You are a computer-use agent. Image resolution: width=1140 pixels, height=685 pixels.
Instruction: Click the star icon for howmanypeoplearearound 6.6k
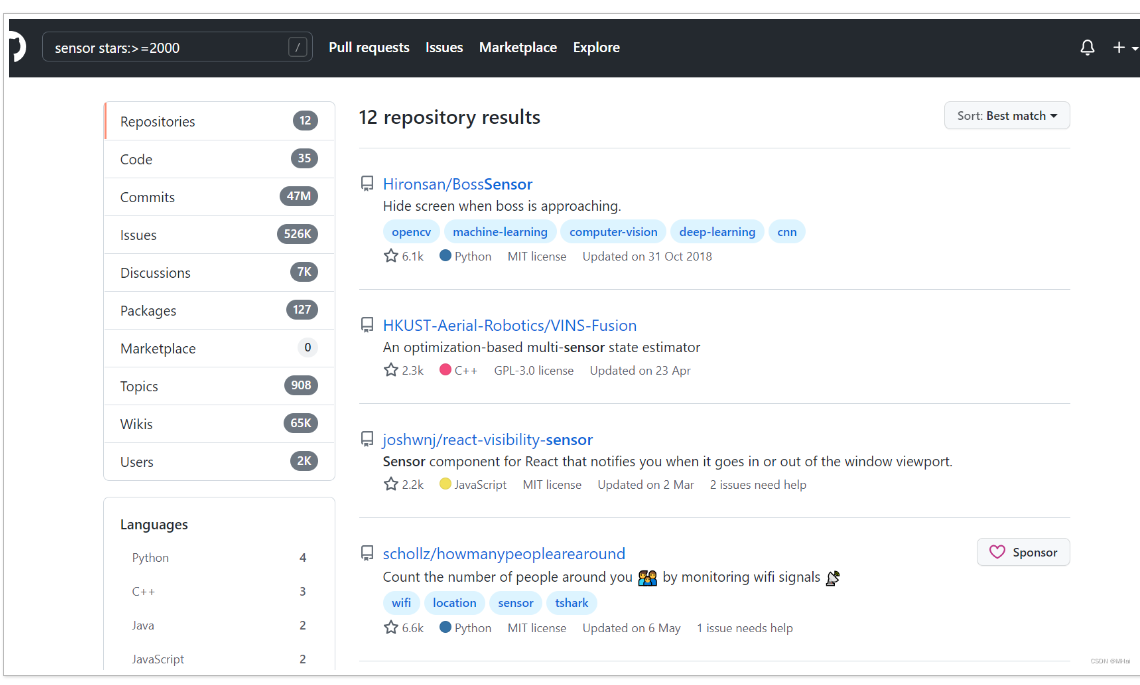coord(390,628)
